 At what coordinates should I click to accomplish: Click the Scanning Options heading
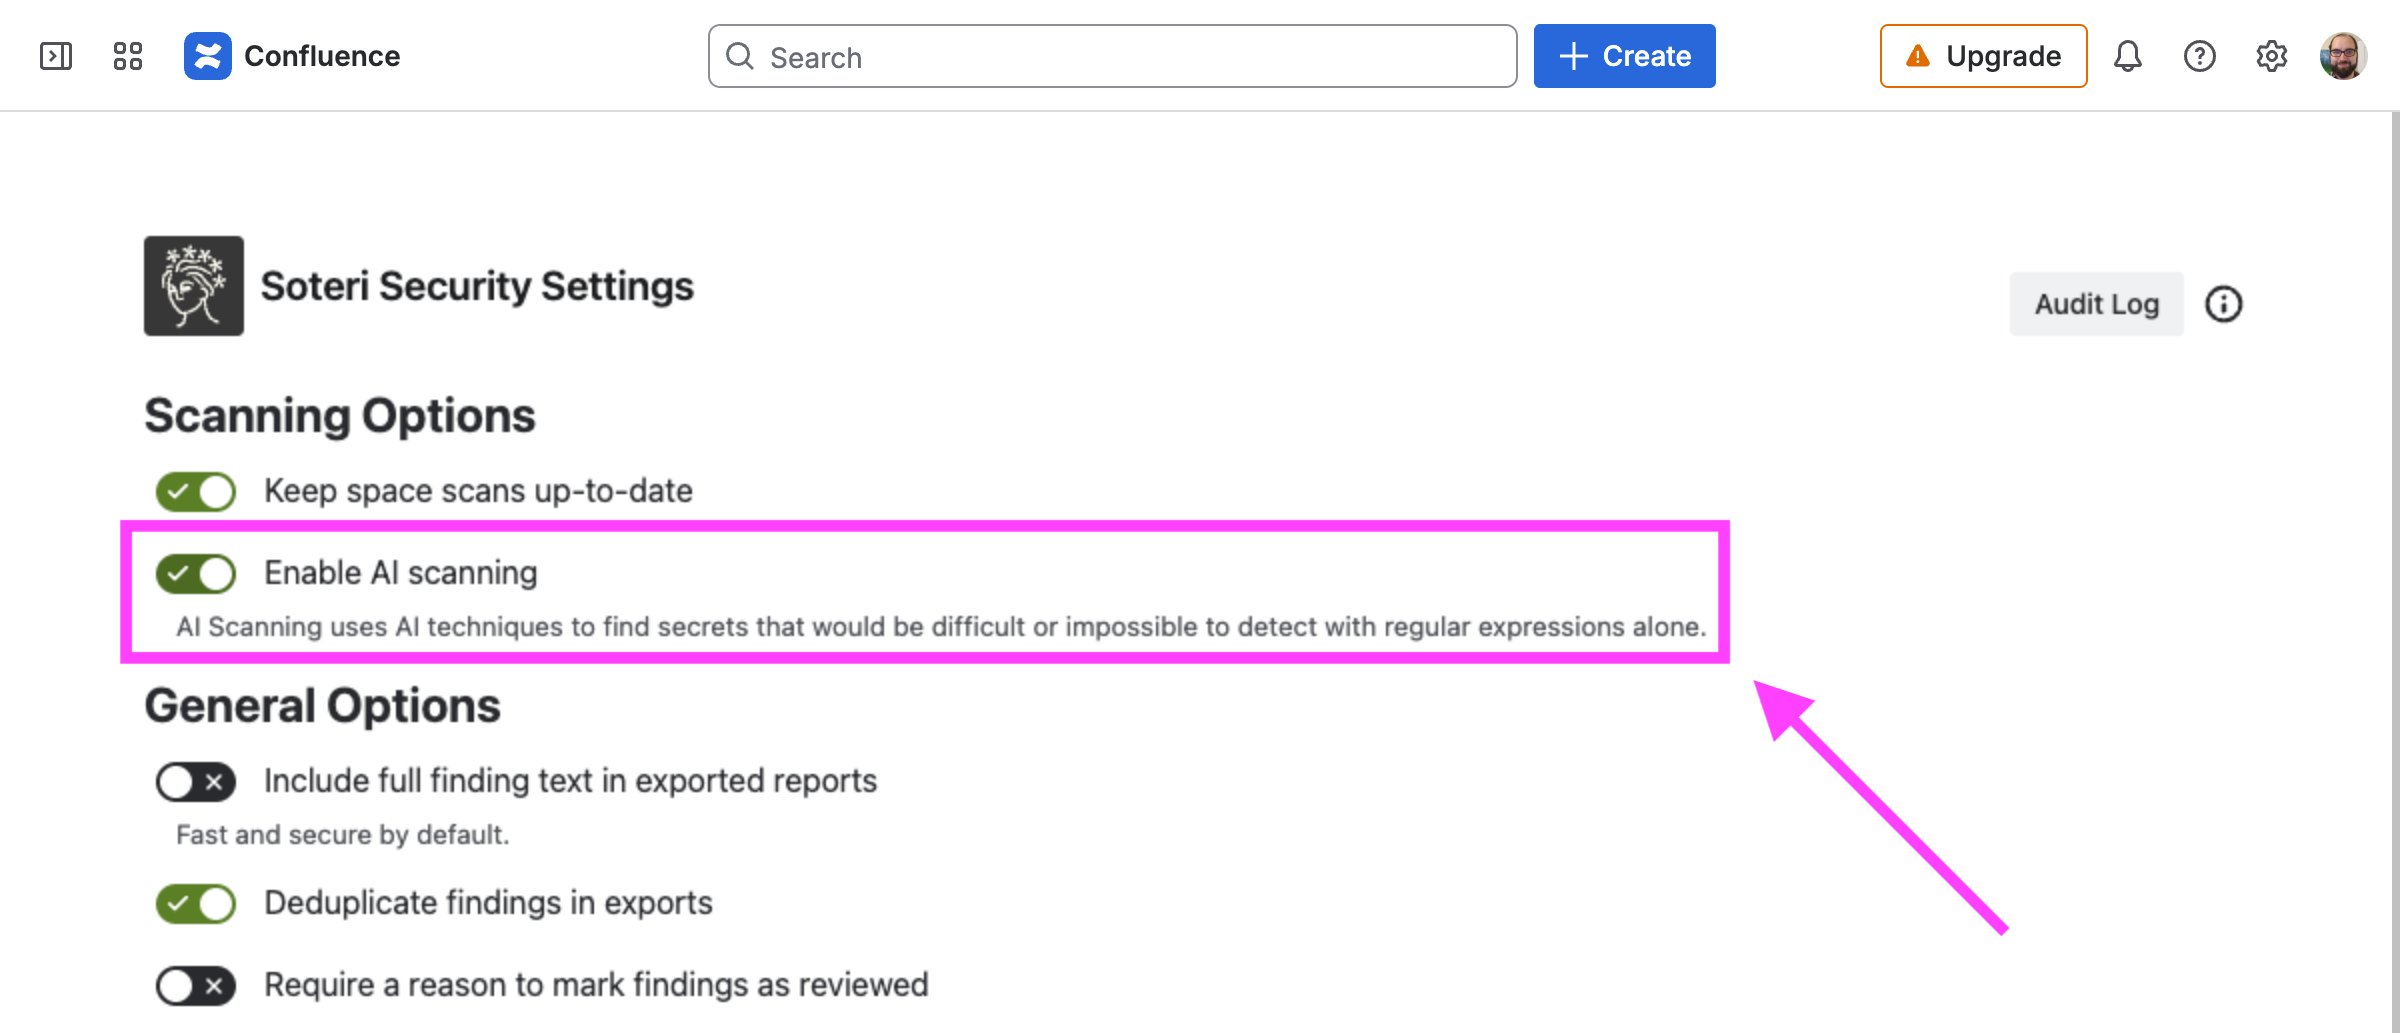(x=340, y=416)
